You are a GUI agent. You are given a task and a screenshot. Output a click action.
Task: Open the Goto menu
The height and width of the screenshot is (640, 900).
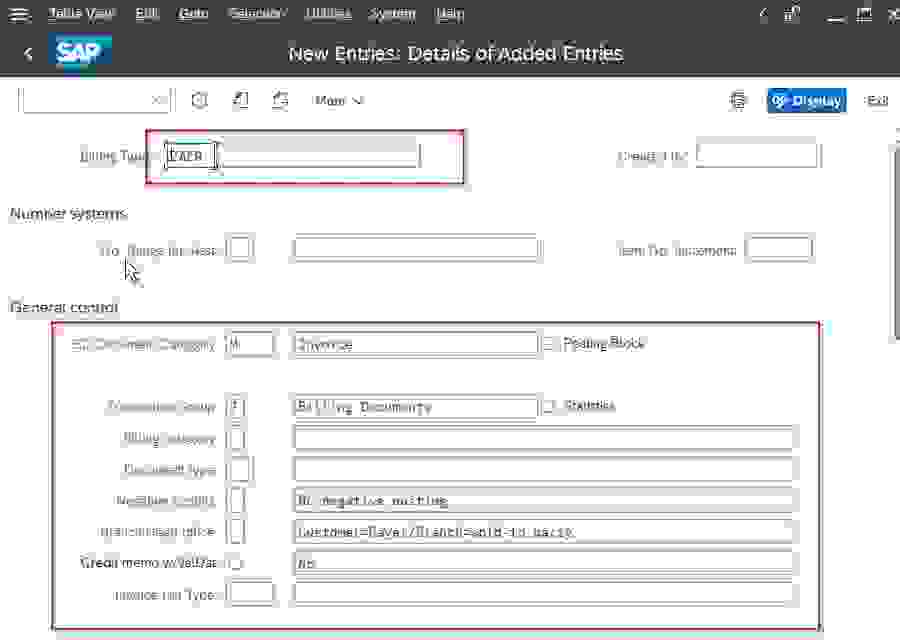(192, 13)
